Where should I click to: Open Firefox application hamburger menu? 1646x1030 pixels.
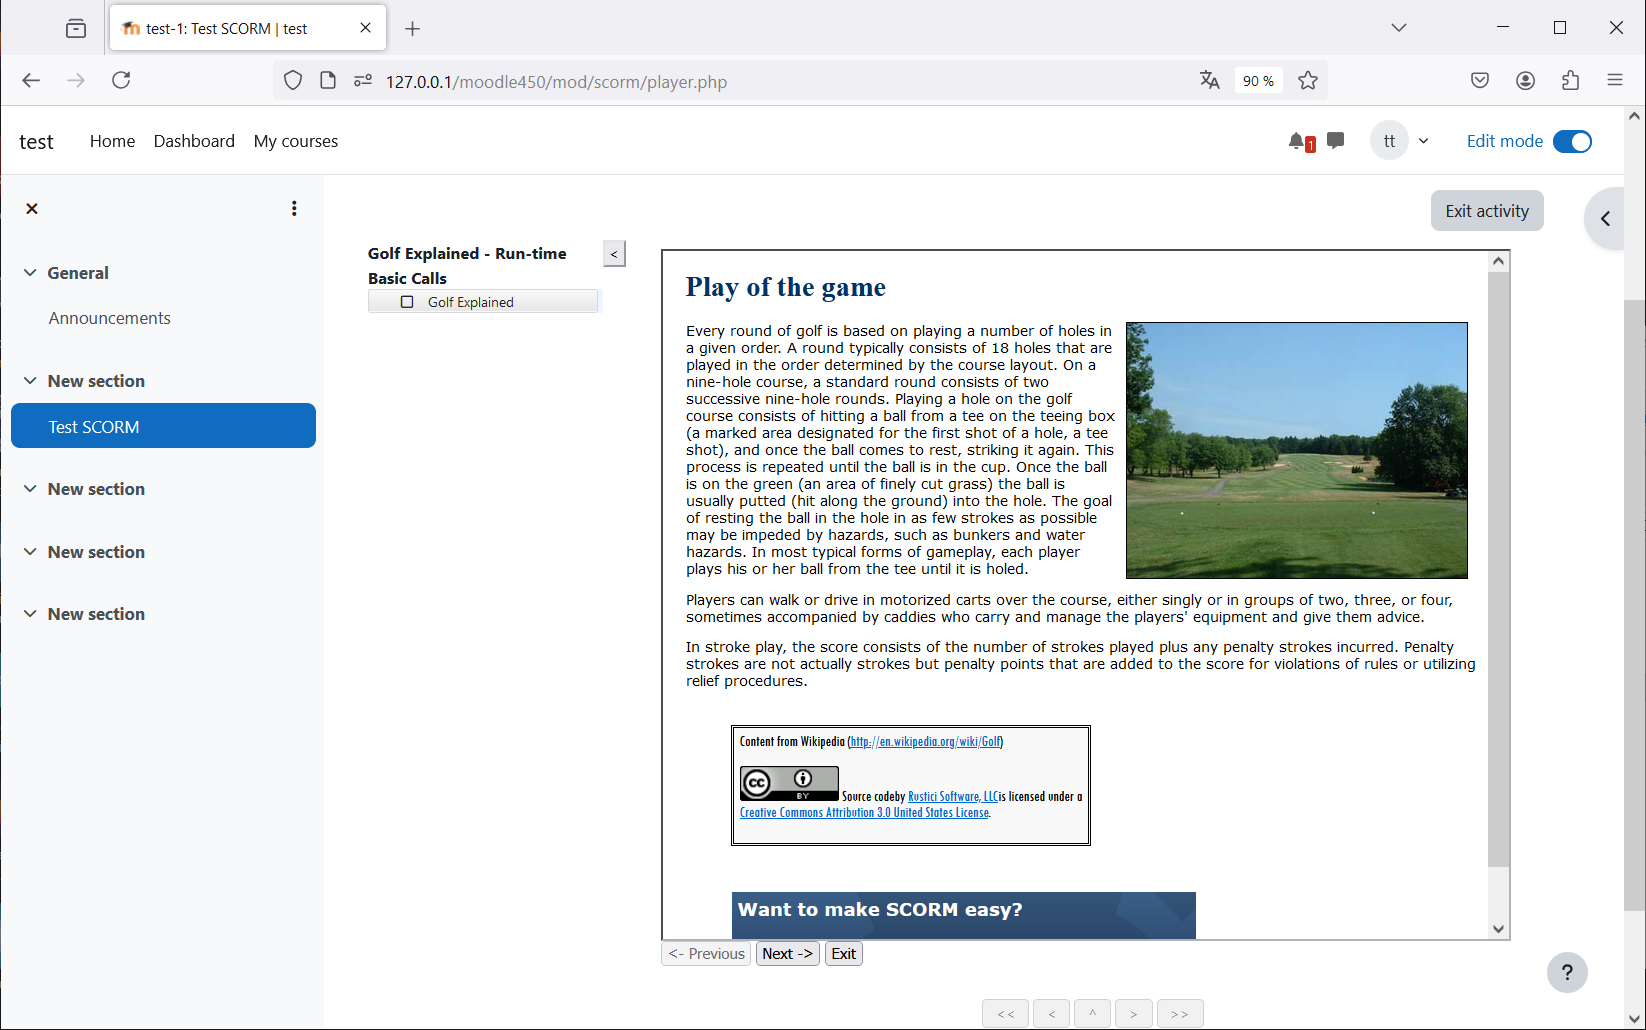(1615, 81)
